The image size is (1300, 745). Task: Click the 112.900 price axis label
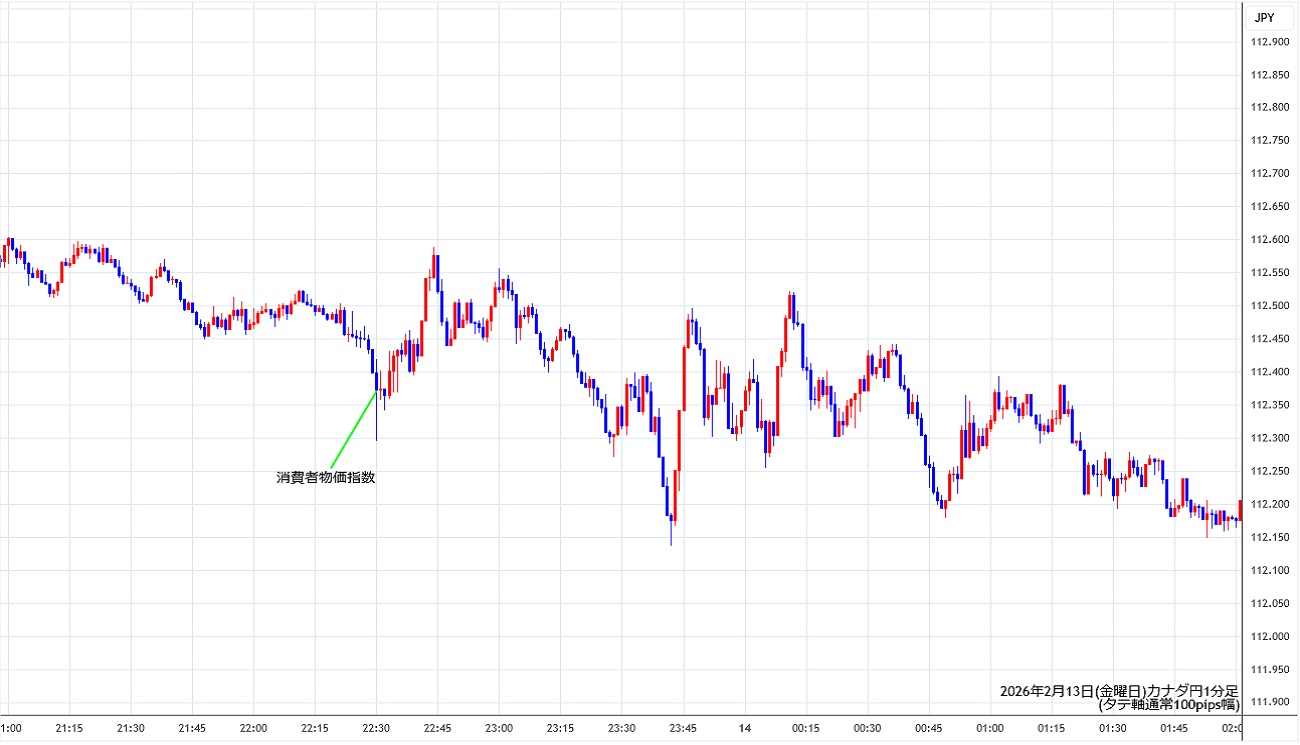[x=1269, y=42]
